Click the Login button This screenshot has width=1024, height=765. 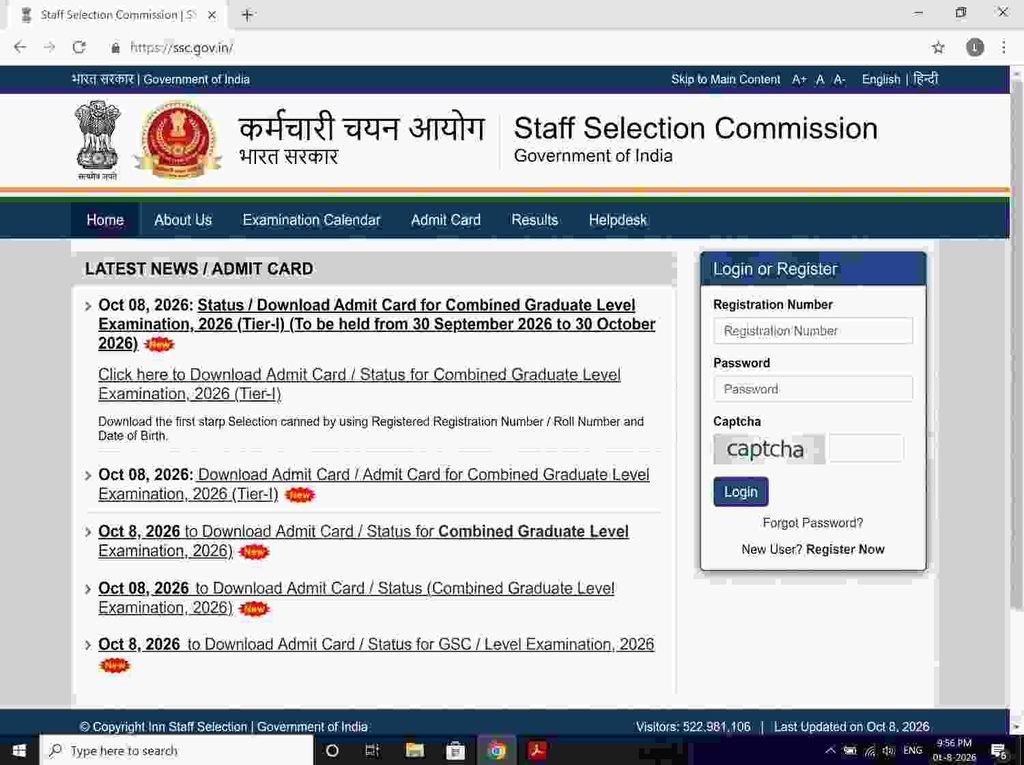click(x=741, y=492)
